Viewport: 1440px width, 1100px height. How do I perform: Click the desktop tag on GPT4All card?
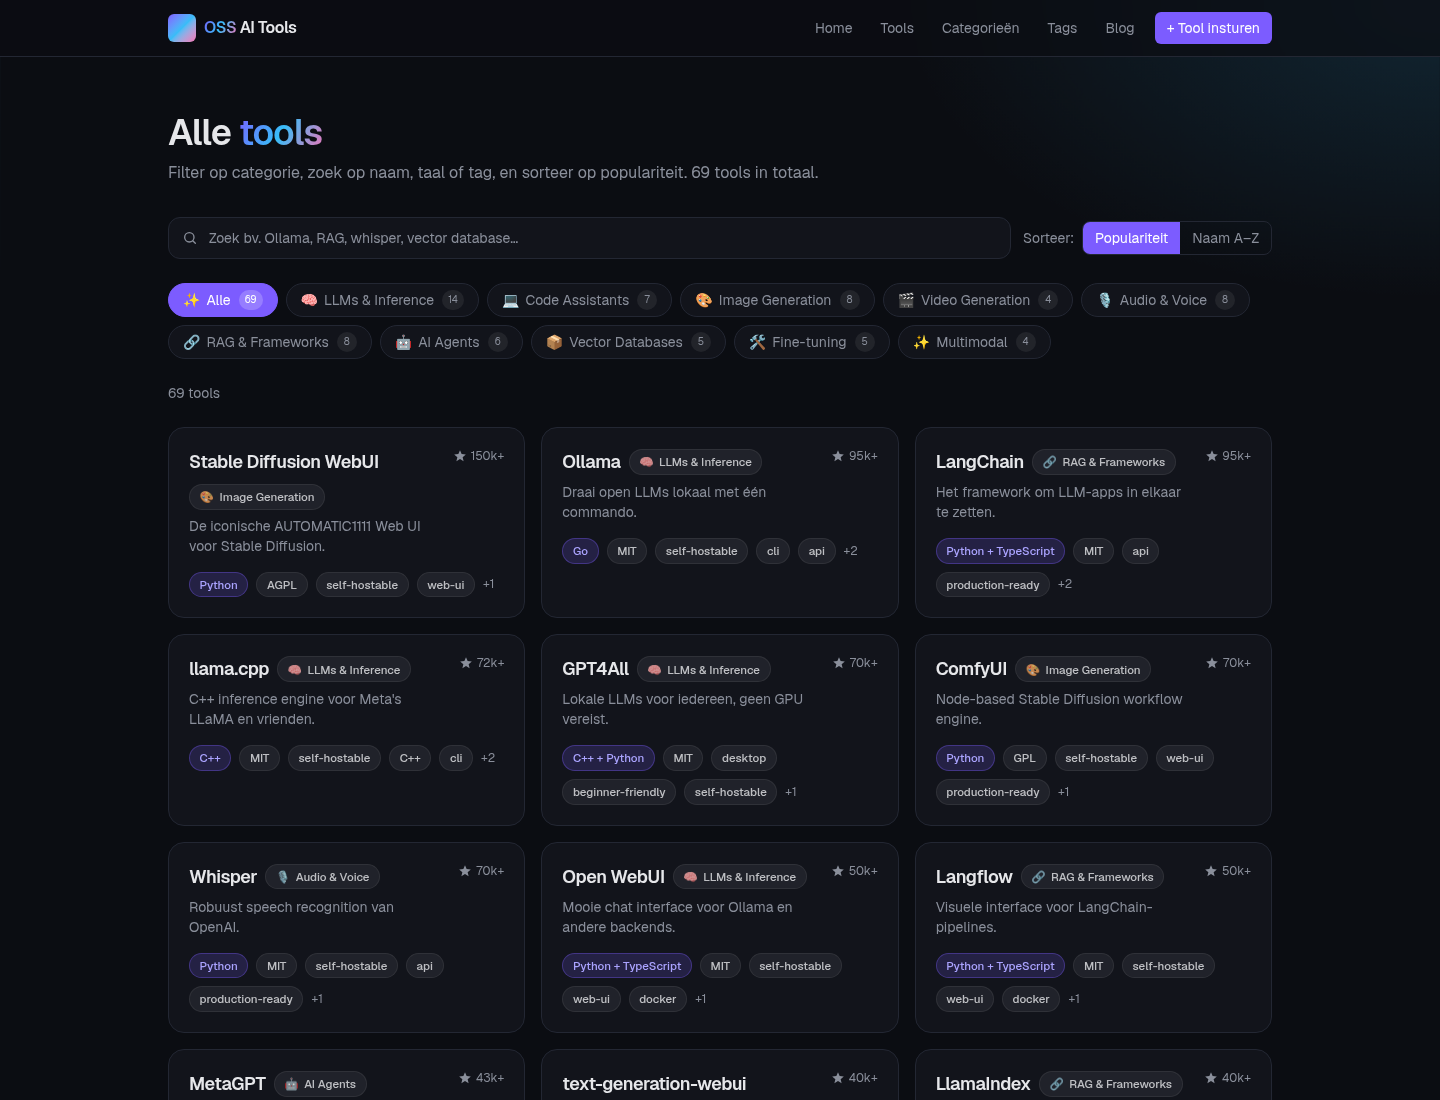click(744, 758)
